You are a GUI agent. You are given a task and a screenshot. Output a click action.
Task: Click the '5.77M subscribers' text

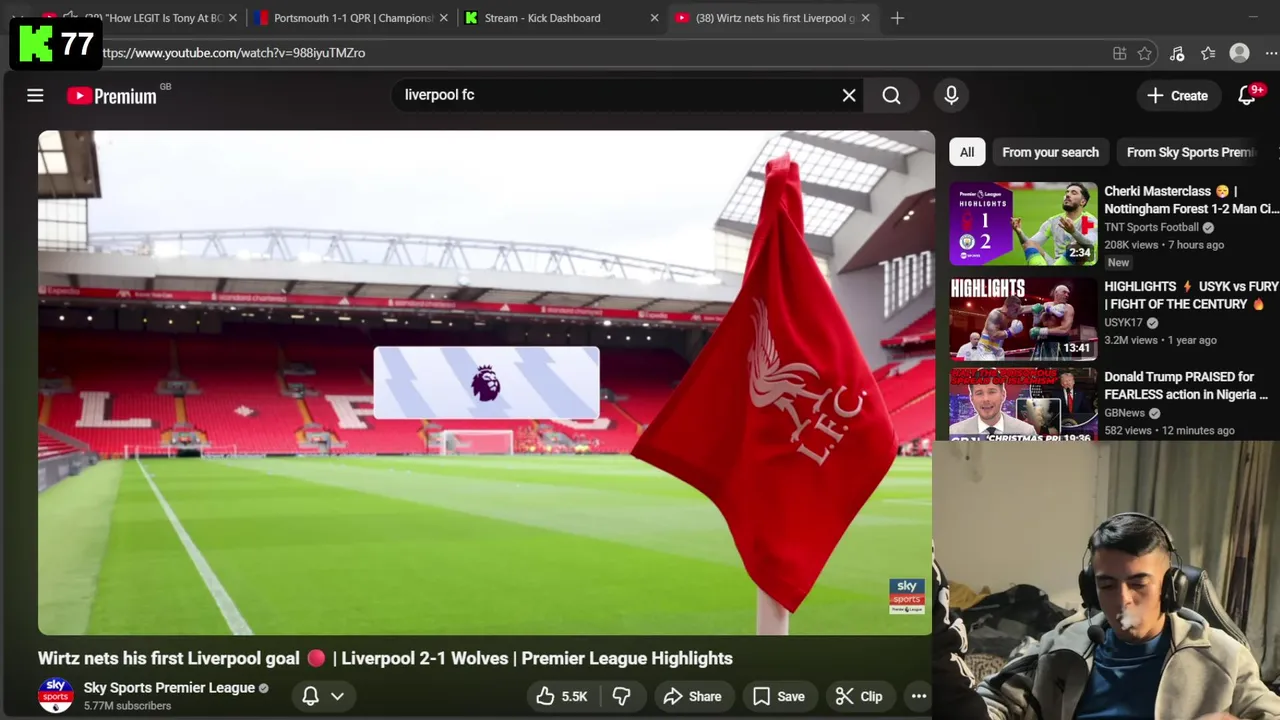[127, 706]
